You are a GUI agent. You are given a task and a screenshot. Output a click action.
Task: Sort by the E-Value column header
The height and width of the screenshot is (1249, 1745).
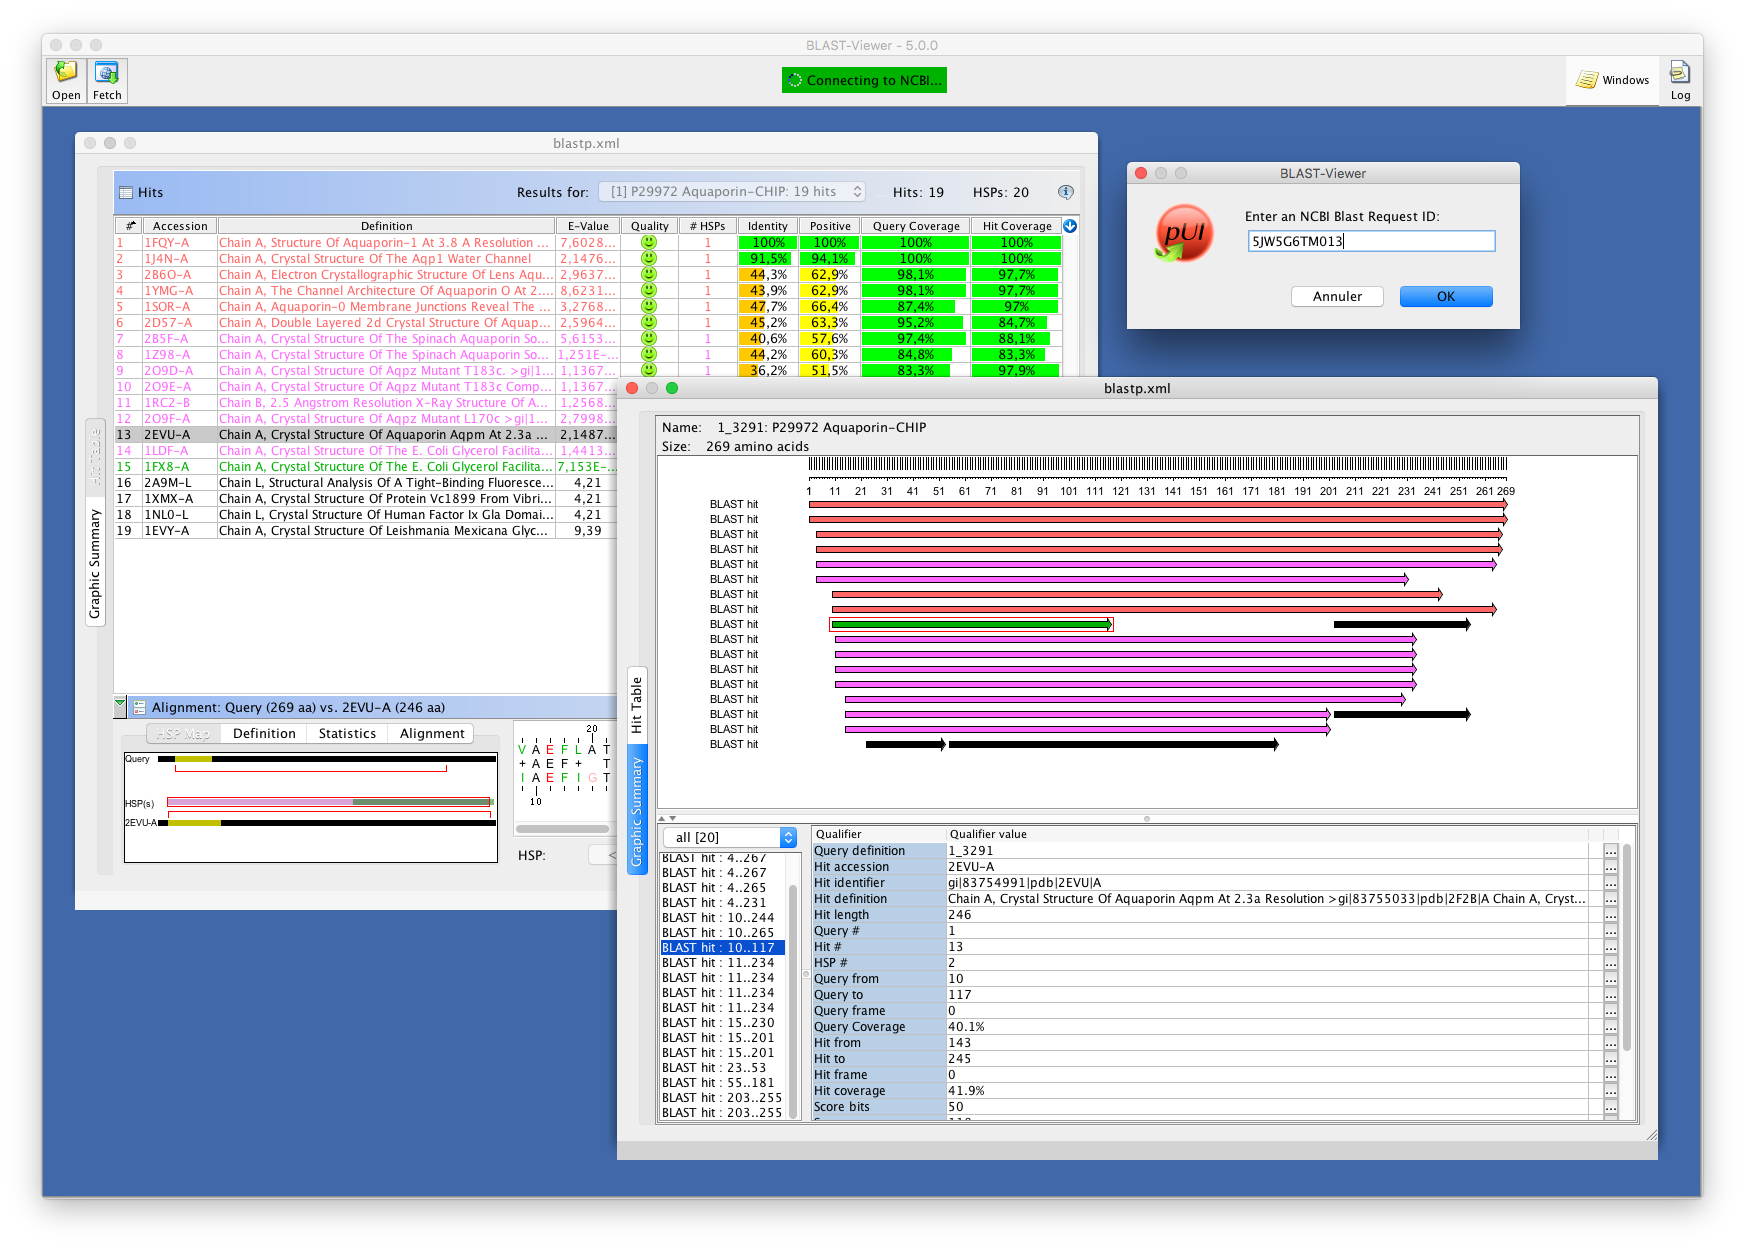tap(588, 226)
